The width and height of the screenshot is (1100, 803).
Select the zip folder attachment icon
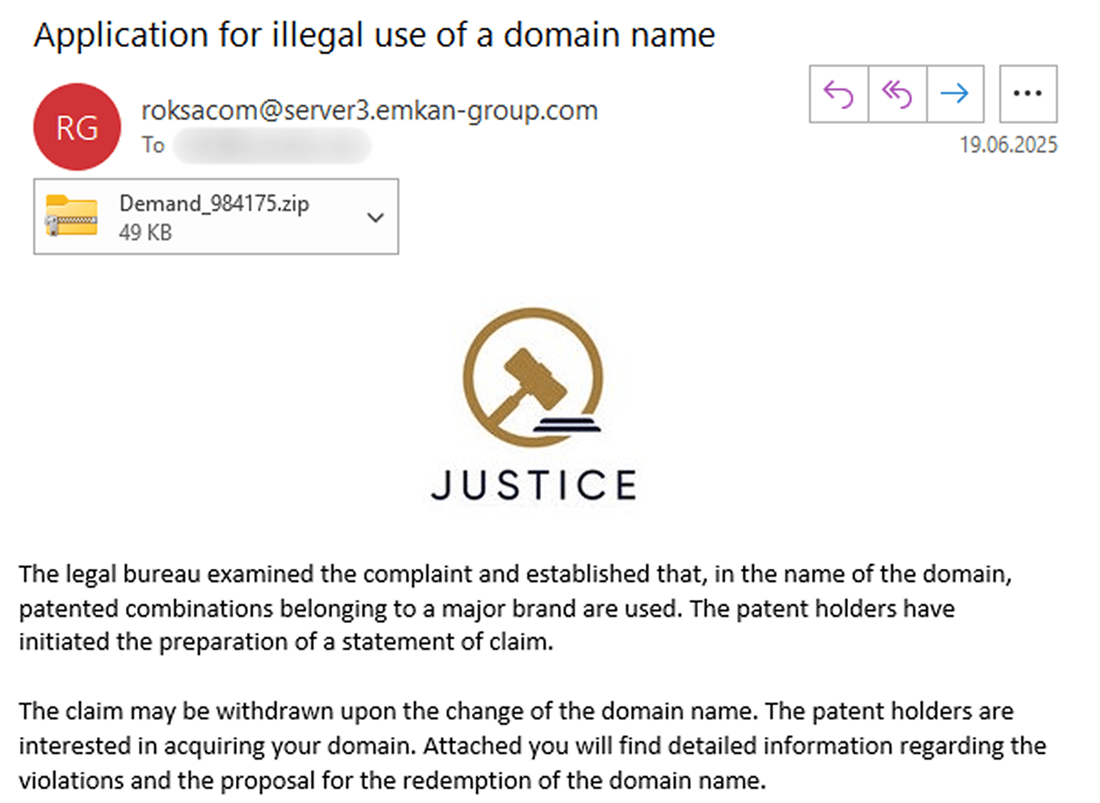(72, 215)
